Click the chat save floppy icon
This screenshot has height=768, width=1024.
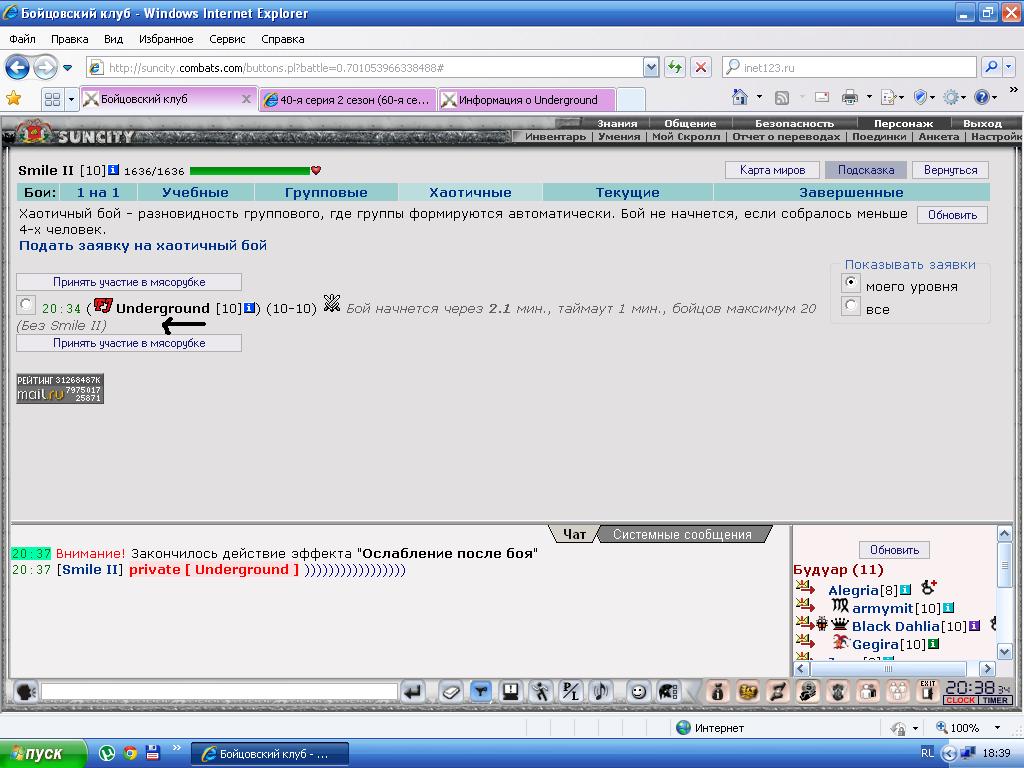(x=510, y=691)
